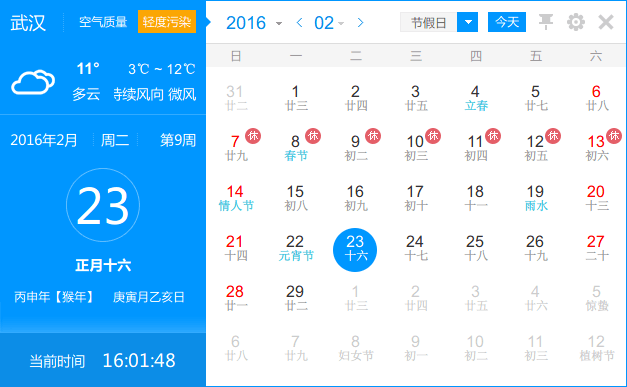Select February 9 初二
The height and width of the screenshot is (387, 627).
(x=355, y=148)
